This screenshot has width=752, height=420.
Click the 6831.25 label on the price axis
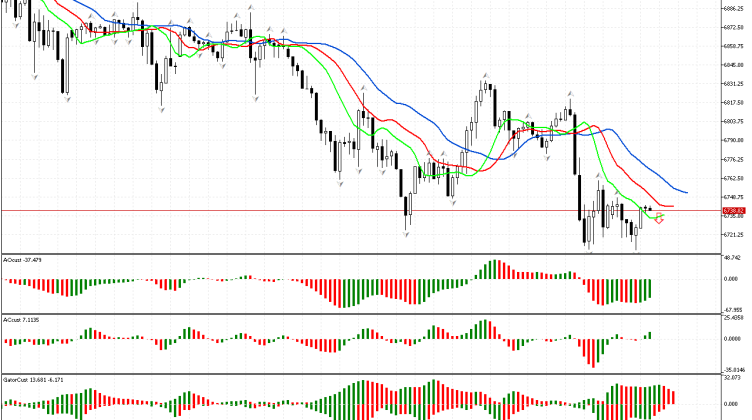(734, 84)
